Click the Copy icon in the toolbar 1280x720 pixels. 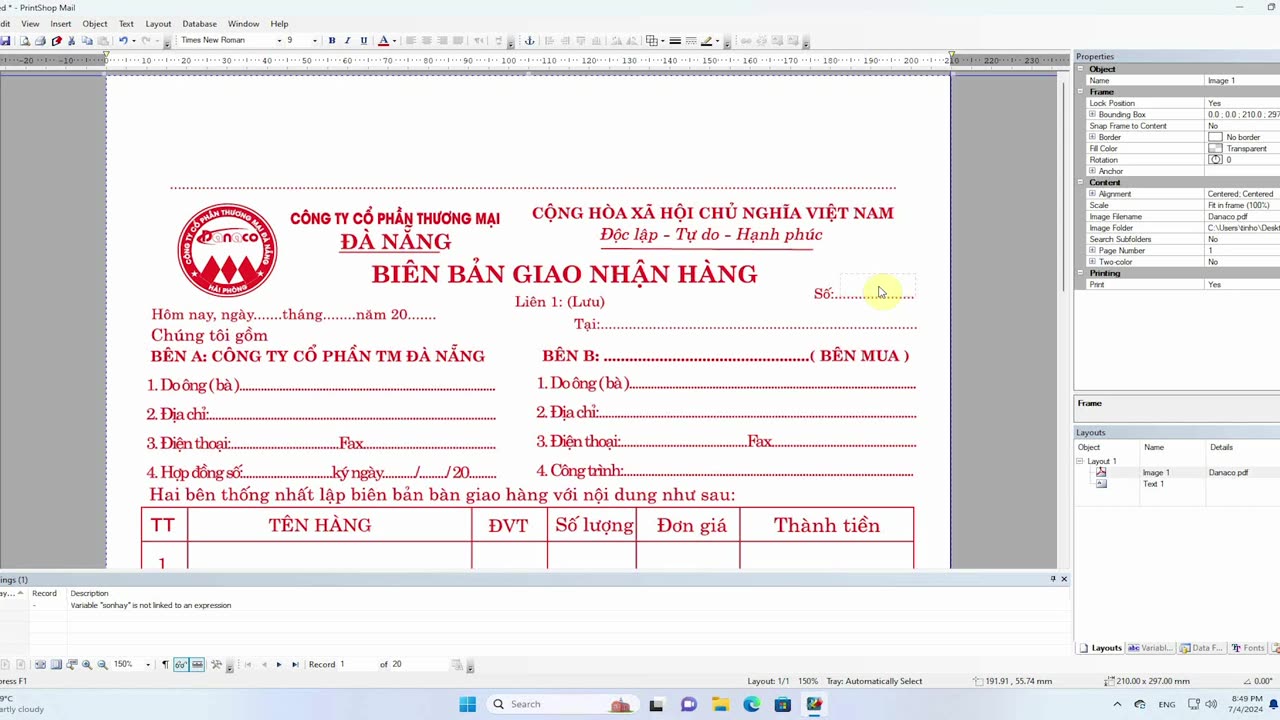(87, 41)
